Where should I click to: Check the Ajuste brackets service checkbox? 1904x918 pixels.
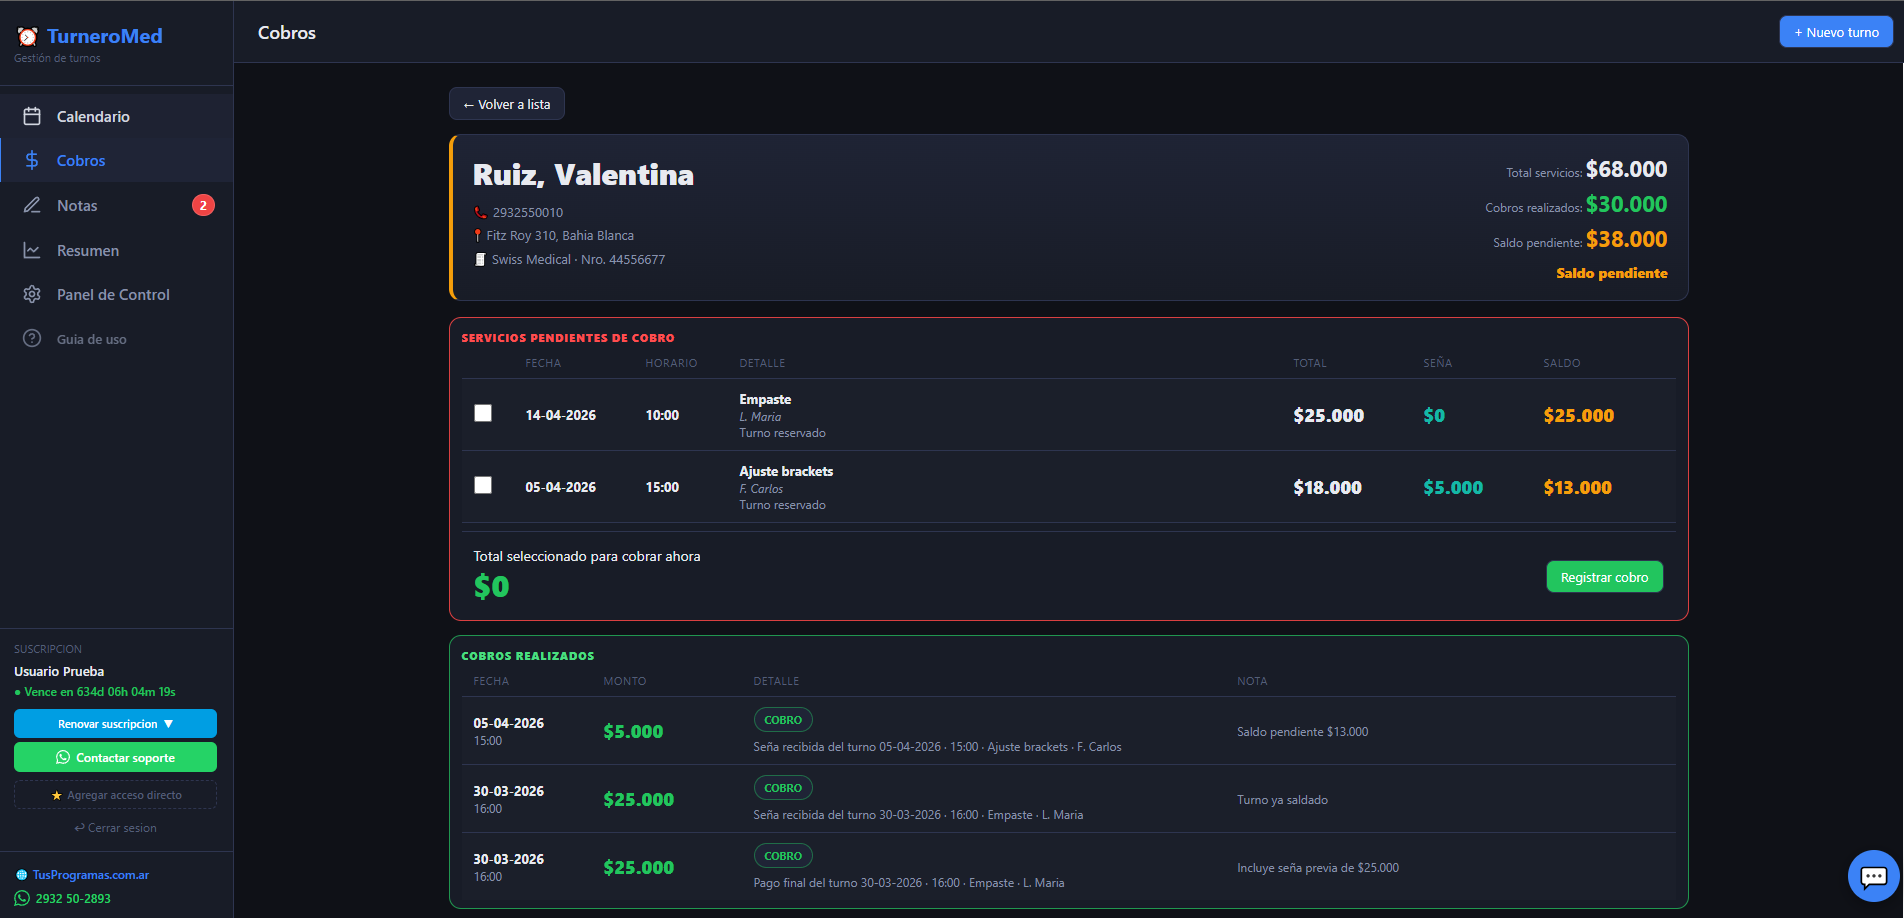coord(483,485)
